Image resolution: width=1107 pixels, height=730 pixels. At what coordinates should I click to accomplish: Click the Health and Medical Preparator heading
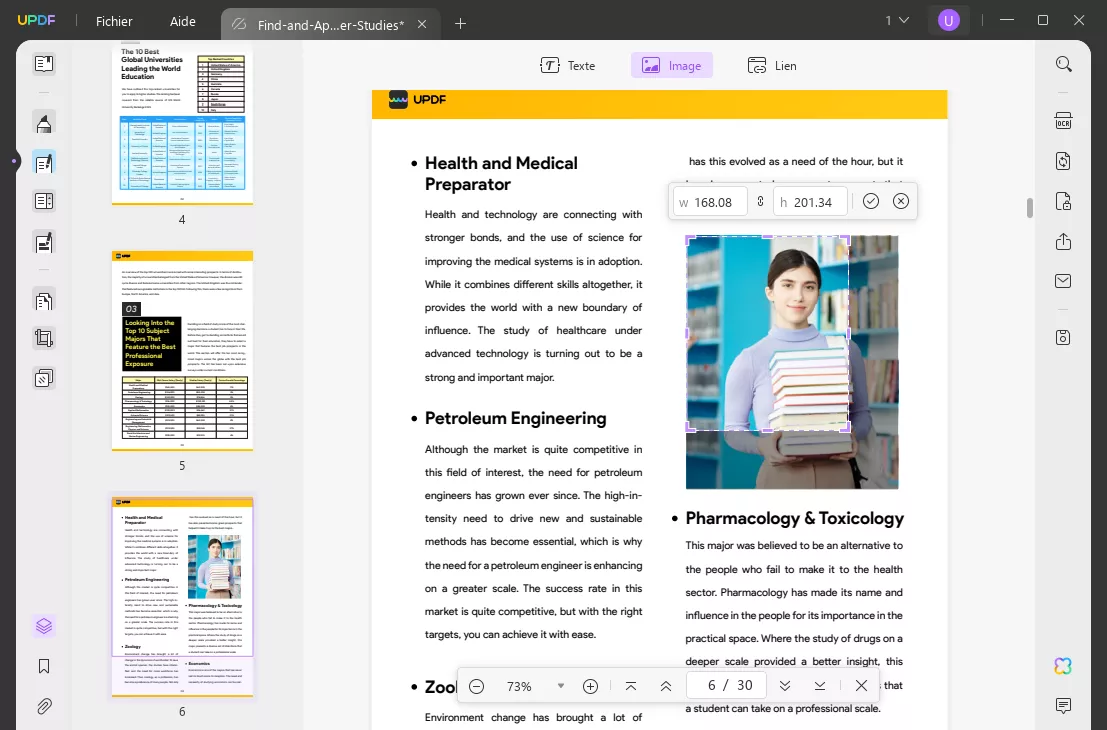(x=501, y=174)
